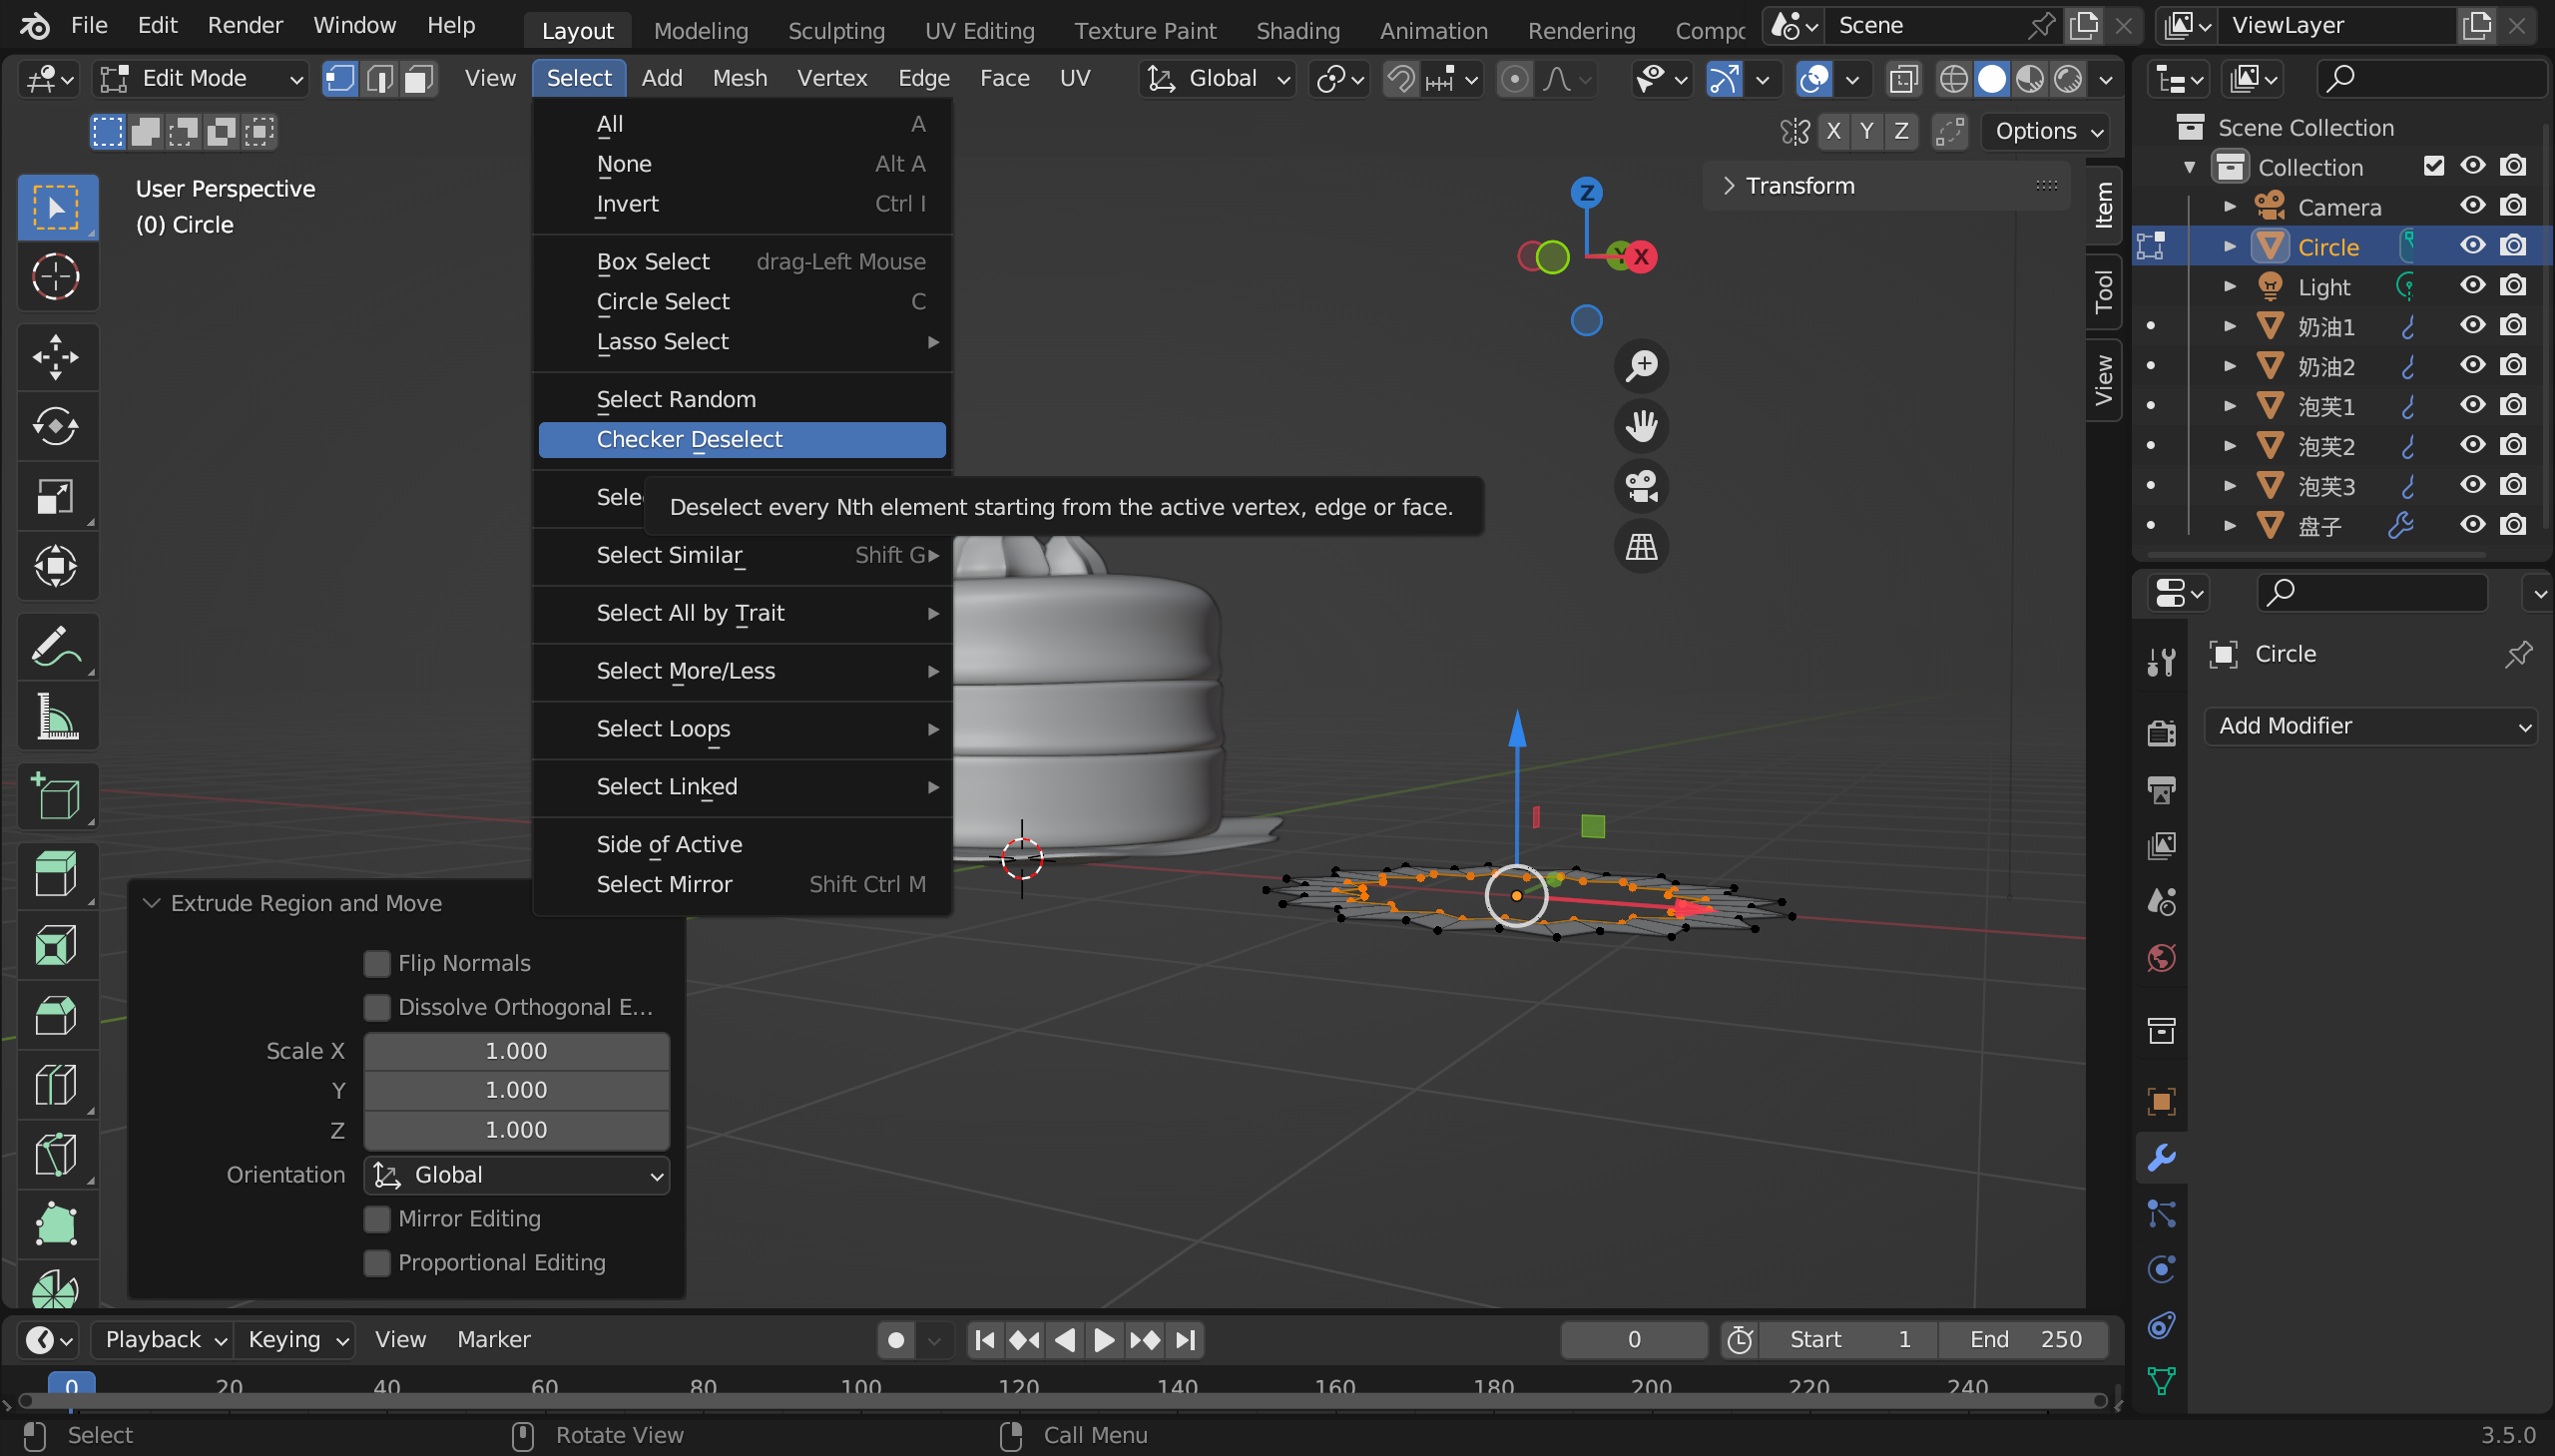Select the 3D Cursor tool

(x=57, y=277)
